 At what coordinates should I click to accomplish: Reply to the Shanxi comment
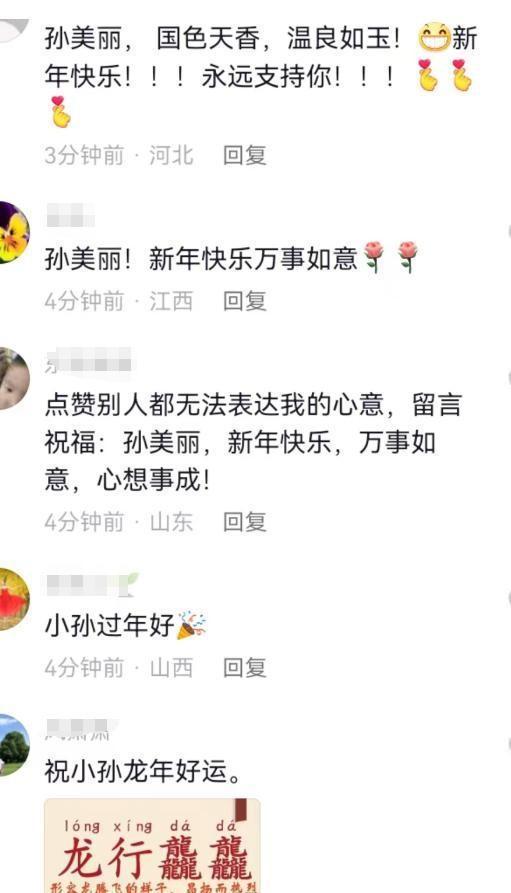244,667
